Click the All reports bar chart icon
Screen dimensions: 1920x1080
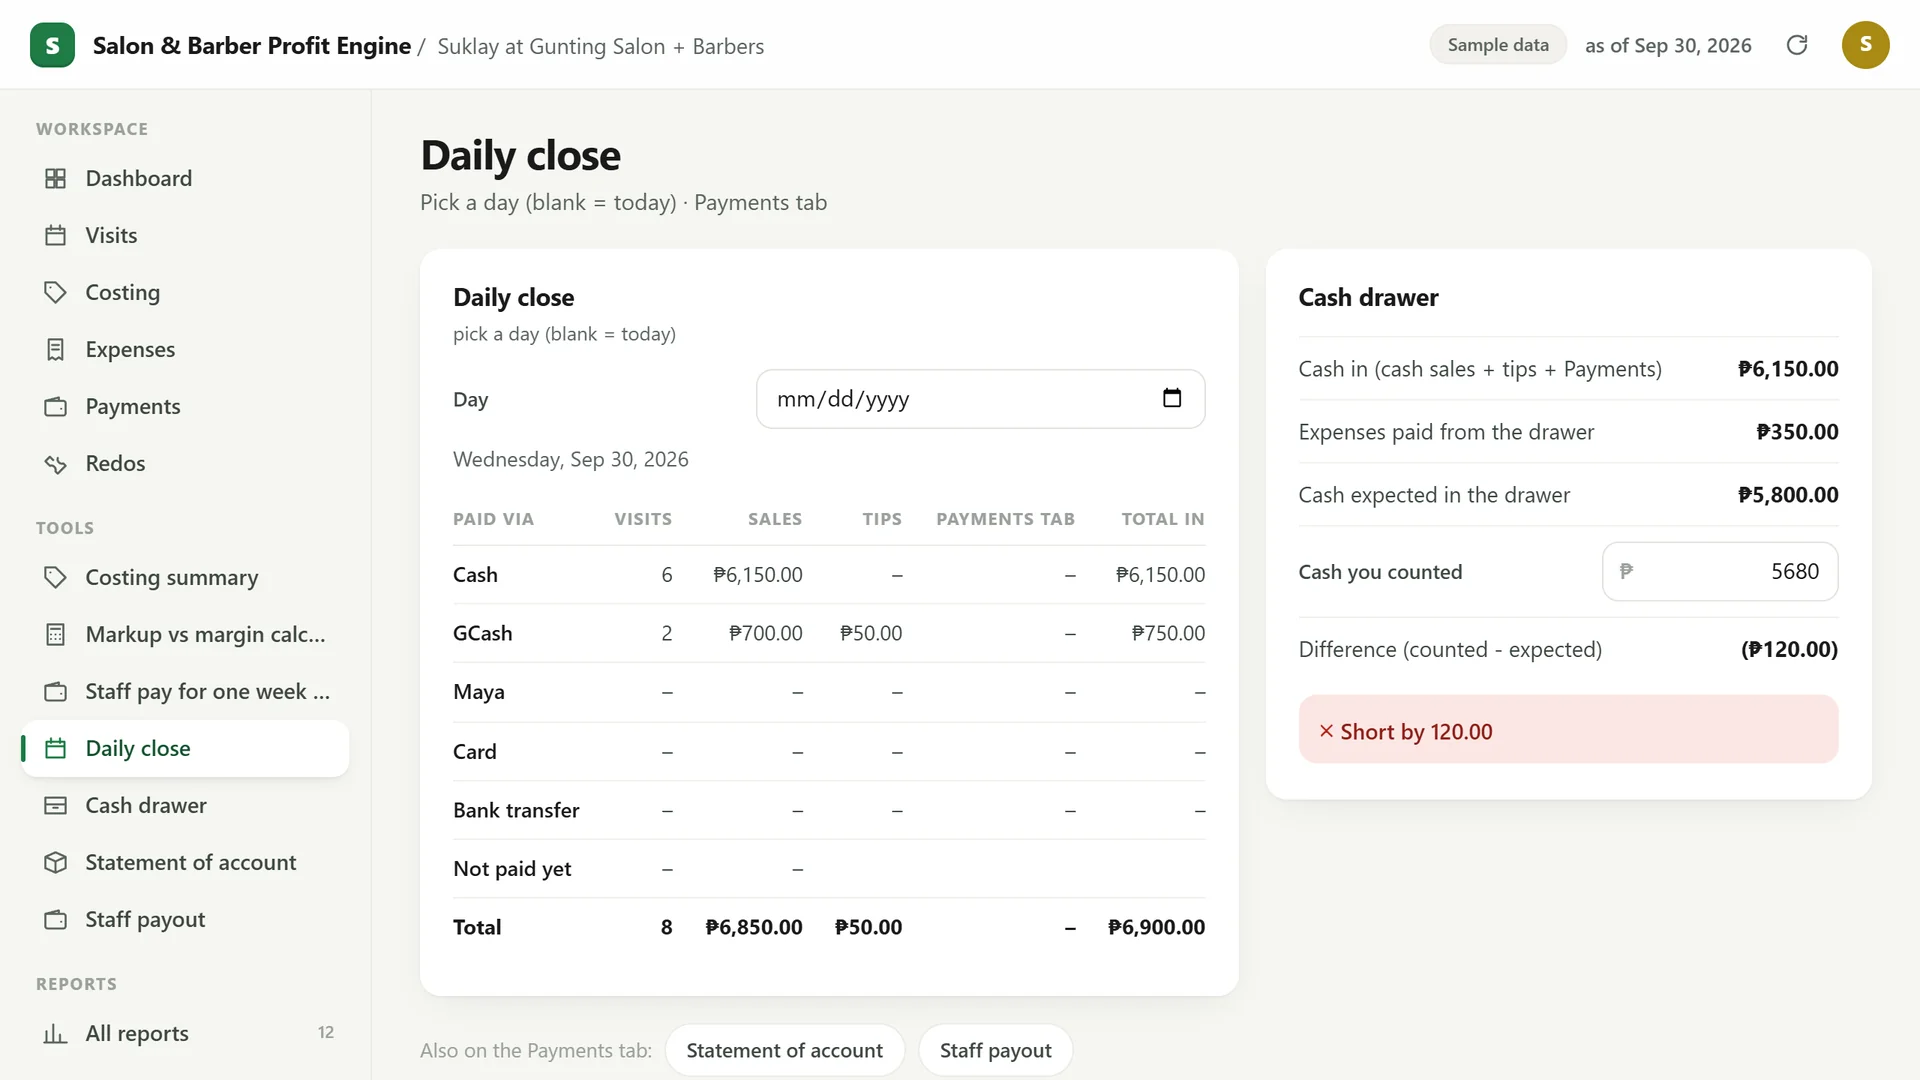(56, 1033)
